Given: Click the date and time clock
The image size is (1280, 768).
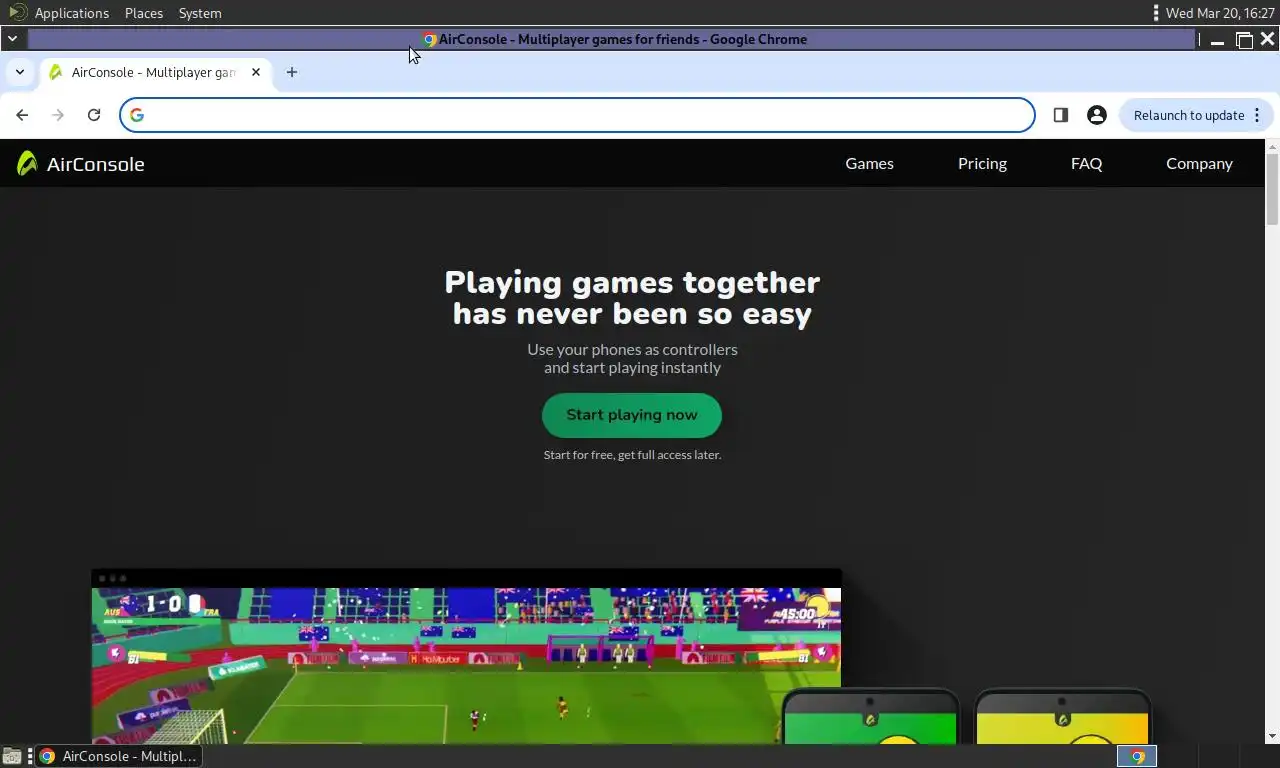Looking at the screenshot, I should (x=1220, y=13).
